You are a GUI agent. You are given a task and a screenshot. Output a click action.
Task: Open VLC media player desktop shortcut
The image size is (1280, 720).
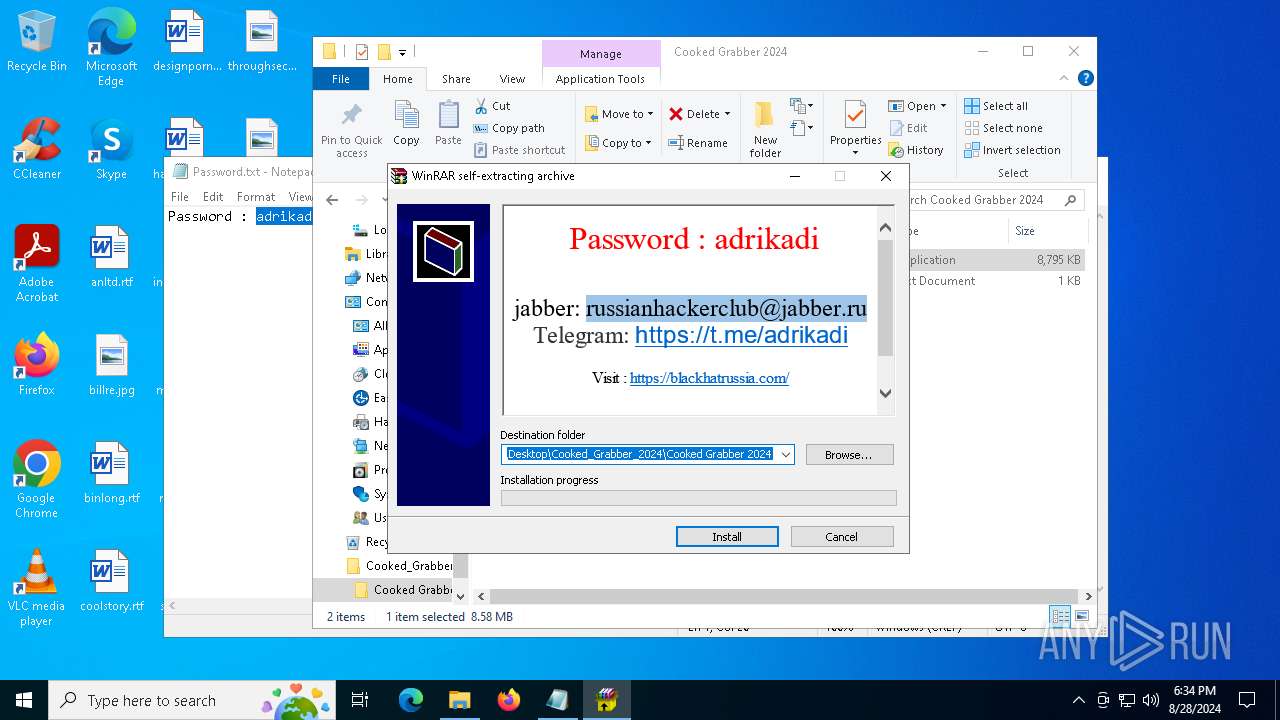tap(37, 588)
